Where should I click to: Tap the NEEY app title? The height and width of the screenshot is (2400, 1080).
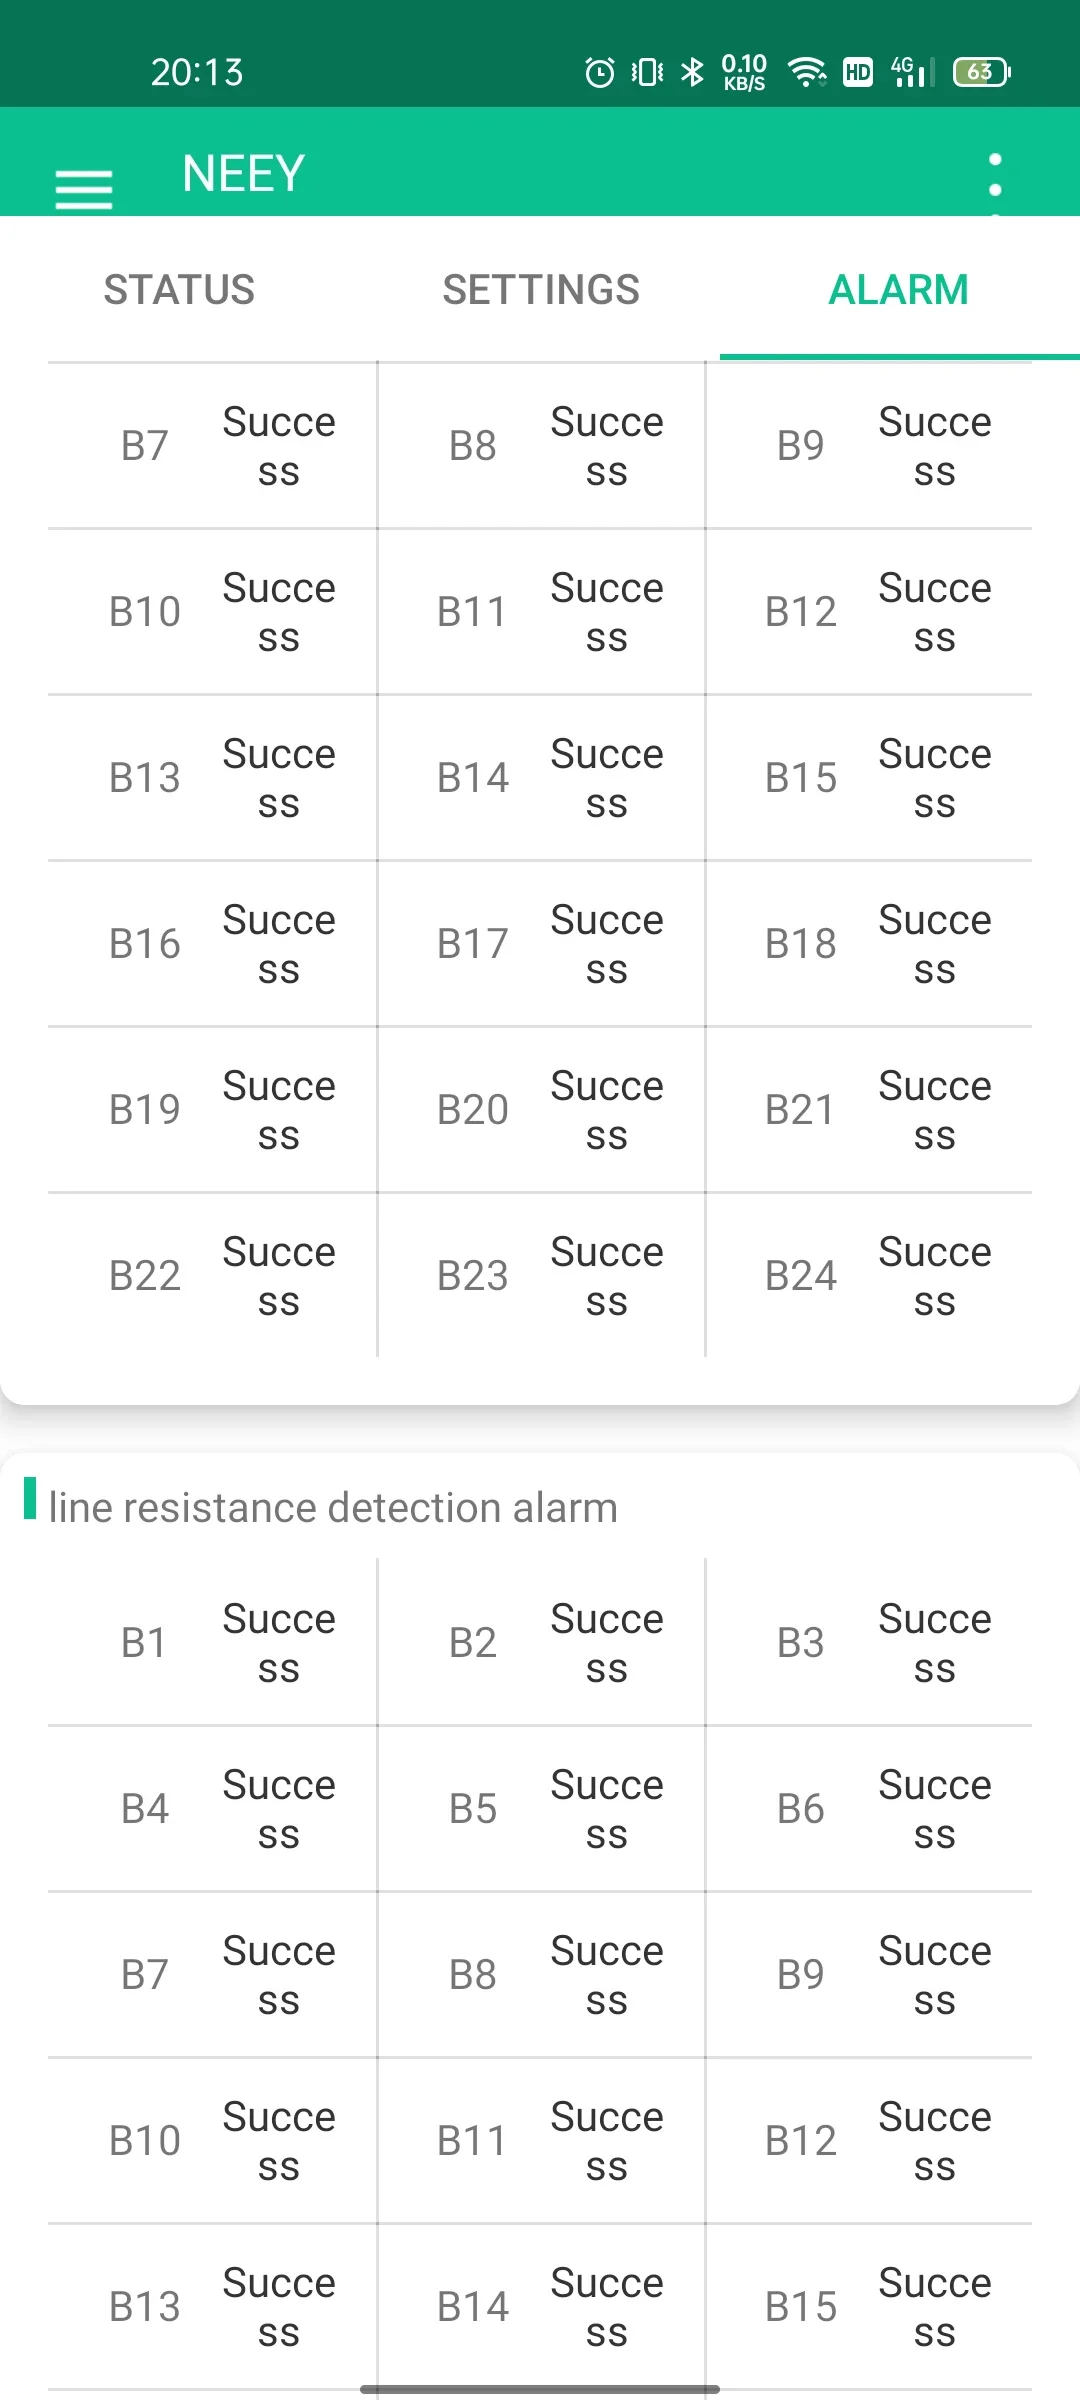click(243, 174)
